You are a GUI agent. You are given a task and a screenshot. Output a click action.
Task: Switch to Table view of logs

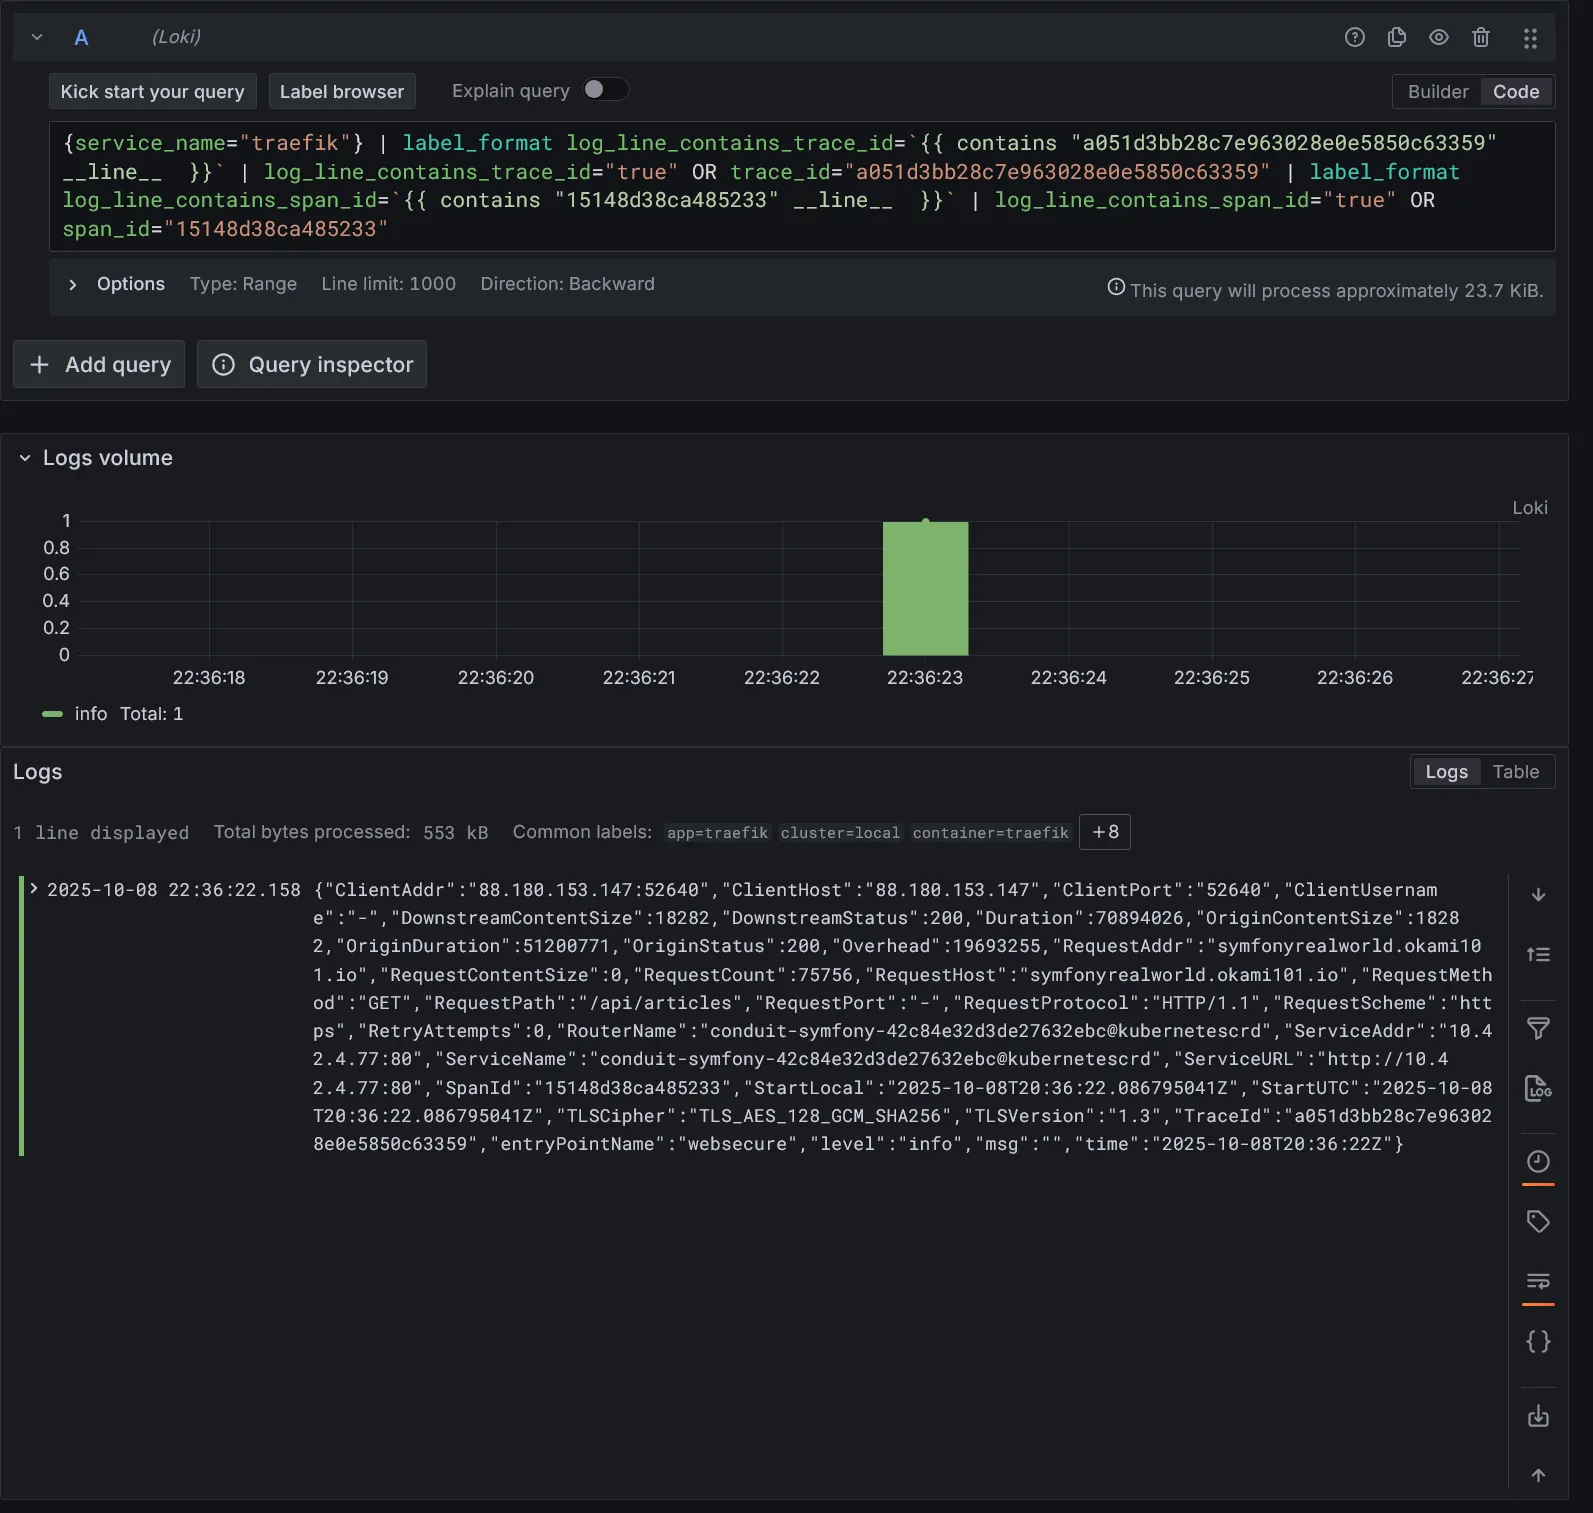pyautogui.click(x=1515, y=772)
